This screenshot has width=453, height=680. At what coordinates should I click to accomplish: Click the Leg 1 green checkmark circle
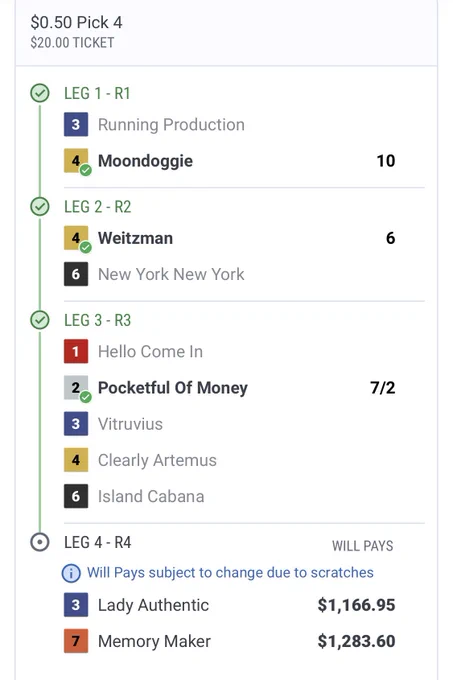click(40, 93)
